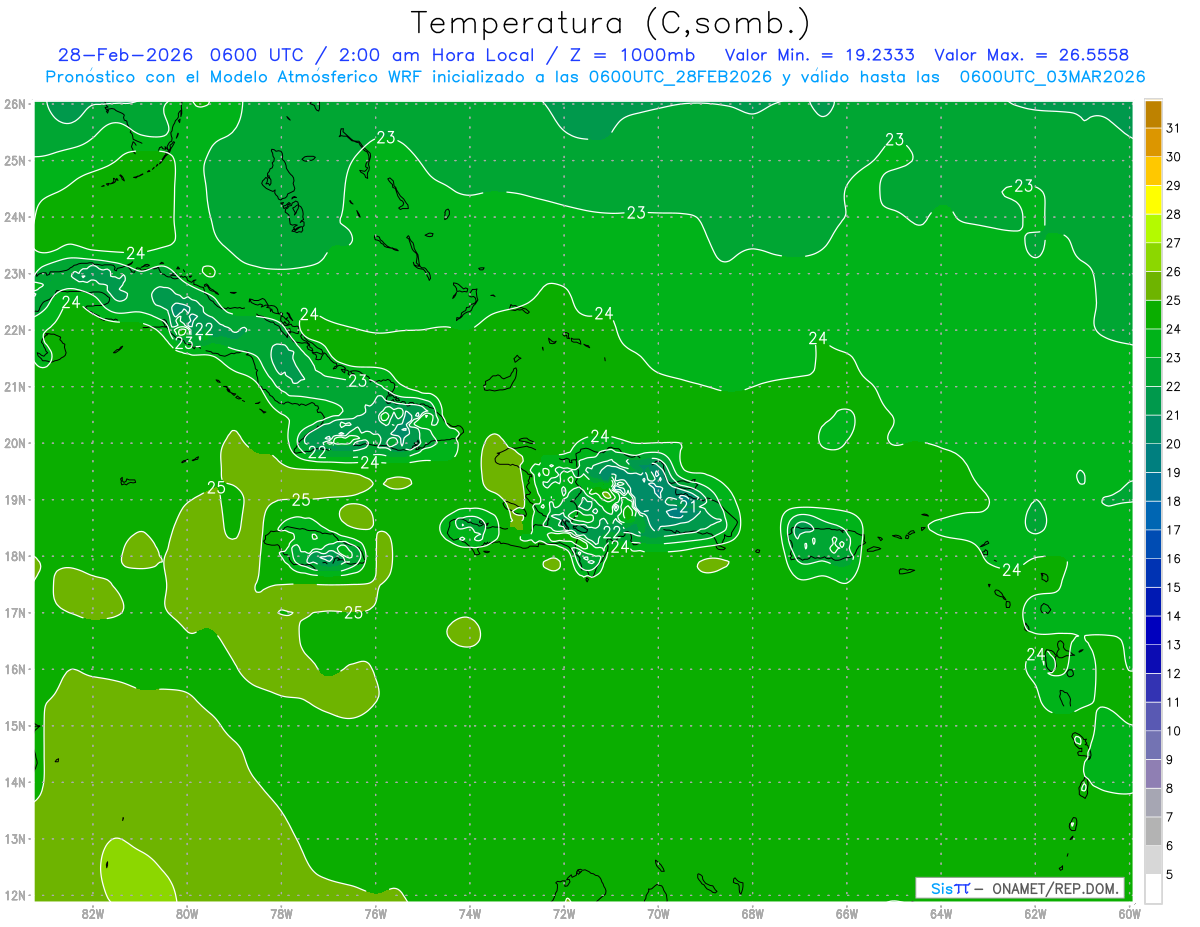Click the title 'Temperatura (C,somb.)'
Viewport: 1200px width, 927px height.
(610, 23)
